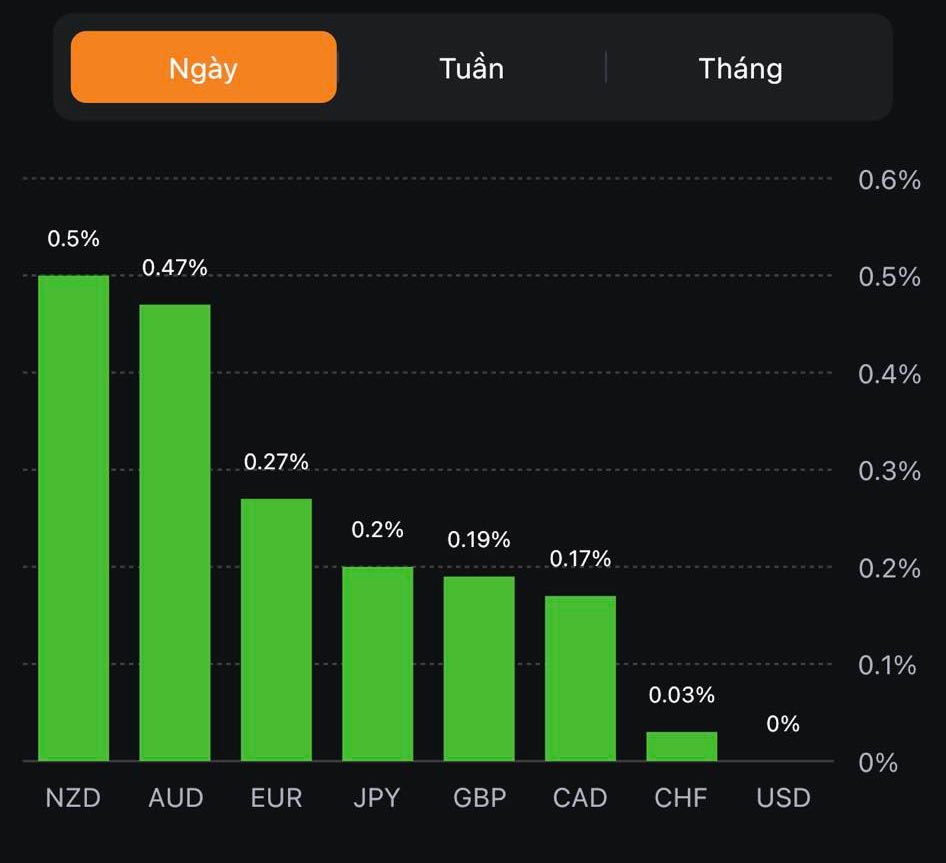Switch to the Tuần tab
946x863 pixels.
[x=471, y=68]
